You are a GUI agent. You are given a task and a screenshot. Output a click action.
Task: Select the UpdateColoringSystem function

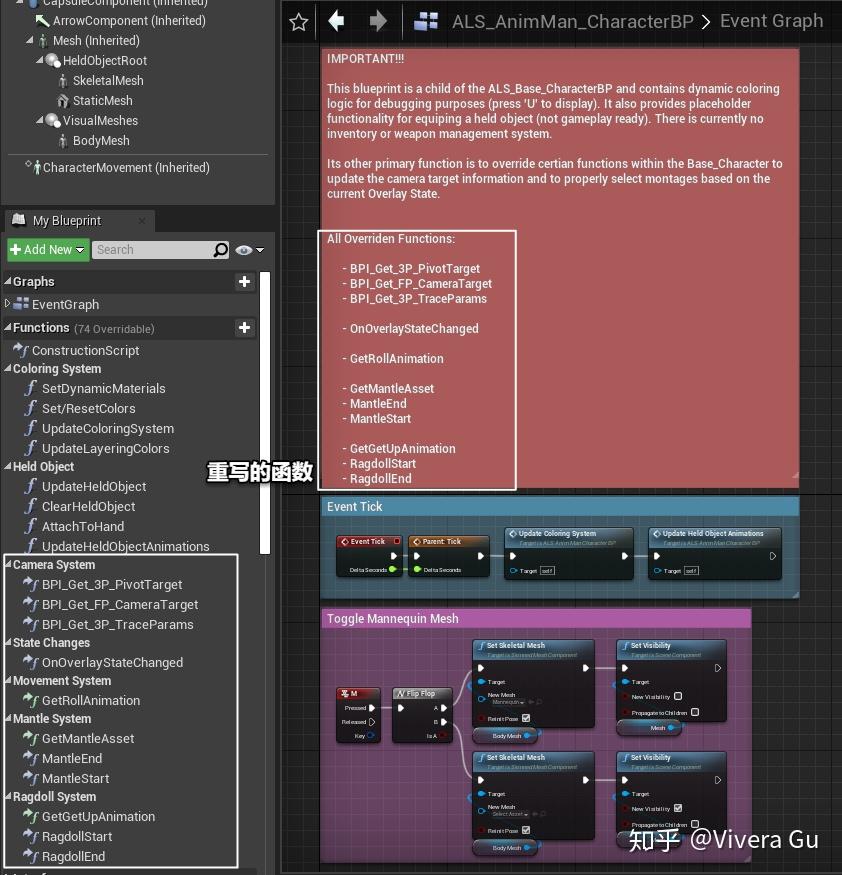107,428
